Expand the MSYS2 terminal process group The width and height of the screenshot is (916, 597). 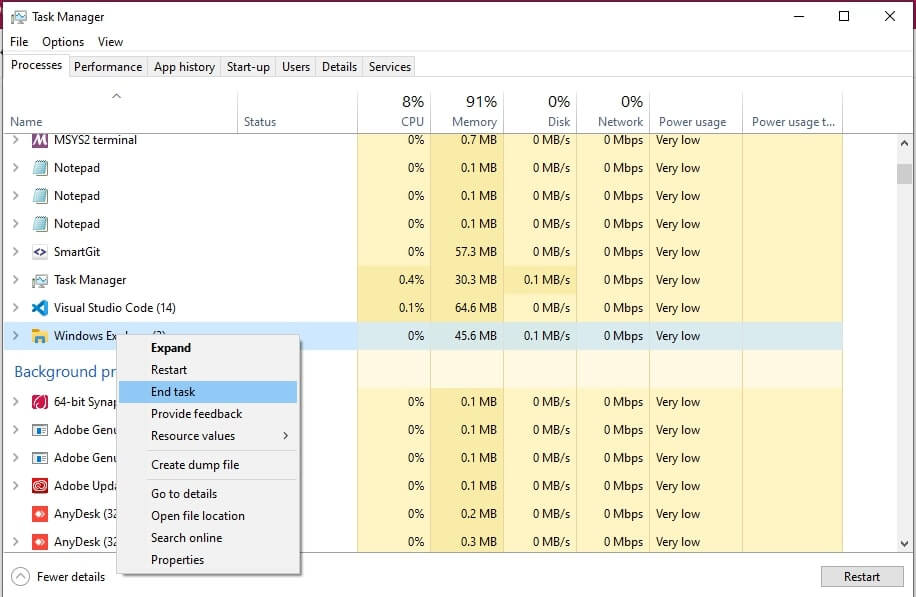[x=16, y=140]
